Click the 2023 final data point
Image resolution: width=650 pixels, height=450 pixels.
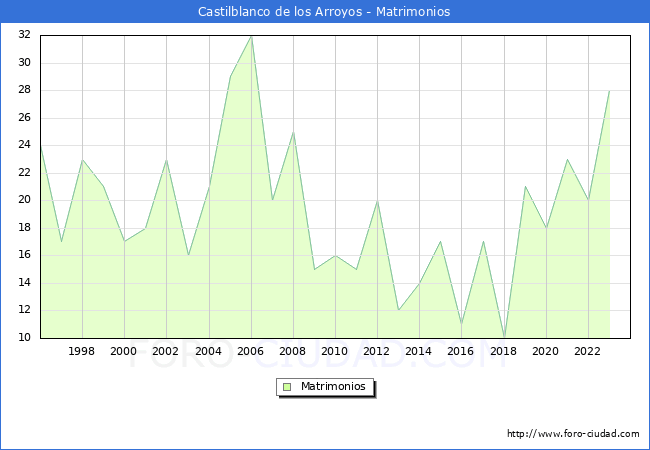click(x=609, y=90)
